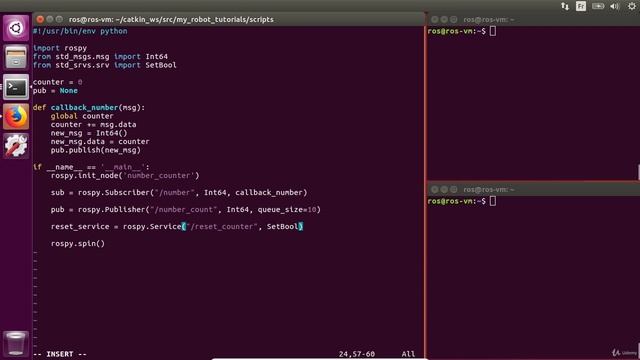Open the battery status indicator
640x360 pixels.
tap(598, 6)
